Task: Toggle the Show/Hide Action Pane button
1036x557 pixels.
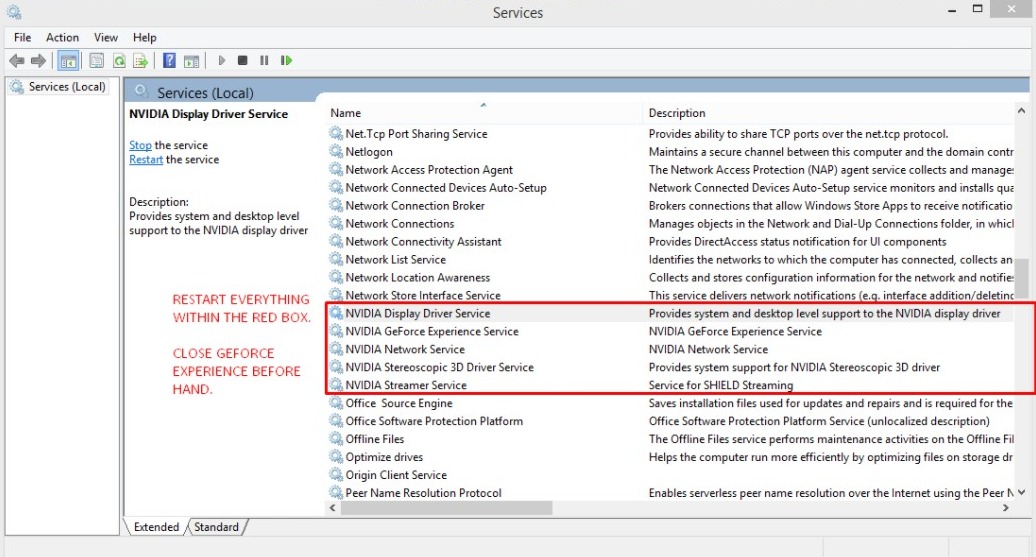Action: pos(191,61)
